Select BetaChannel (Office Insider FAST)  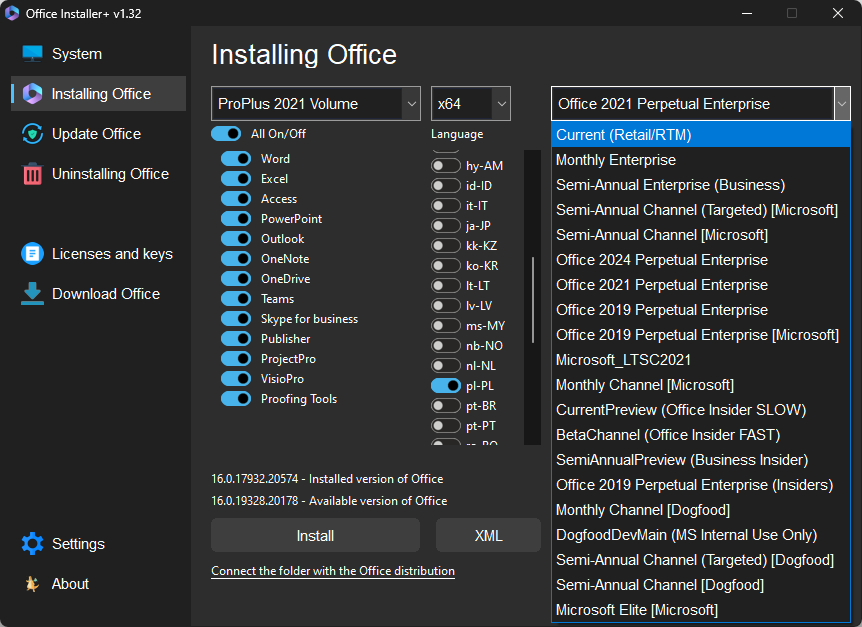tap(700, 435)
